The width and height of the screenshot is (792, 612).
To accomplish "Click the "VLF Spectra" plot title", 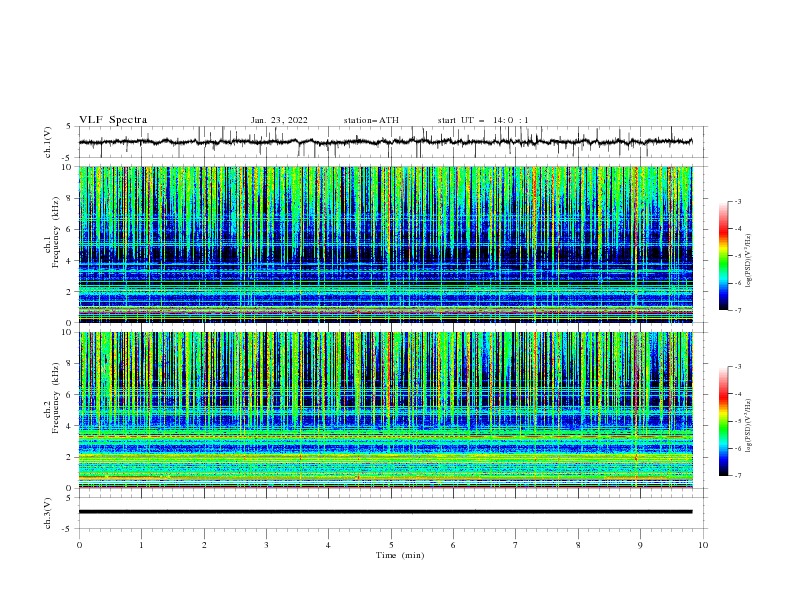I will [113, 120].
